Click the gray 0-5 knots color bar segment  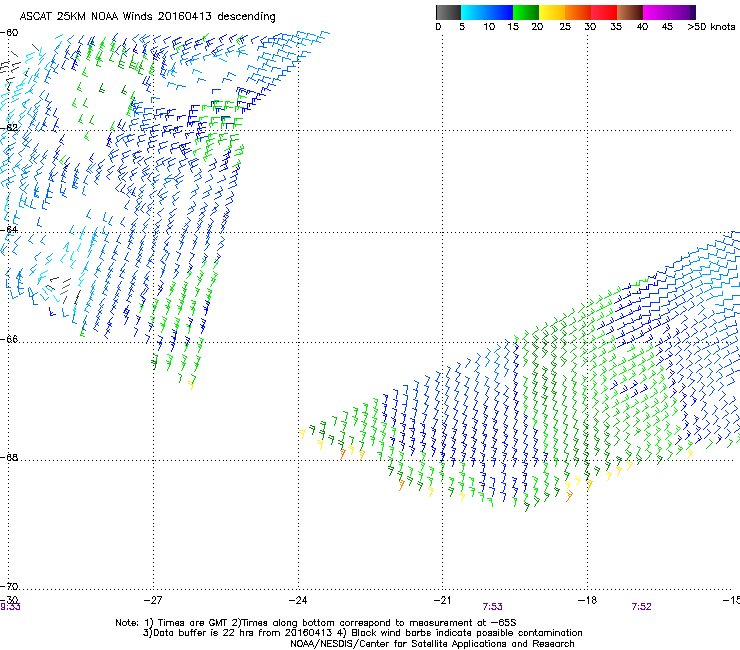448,12
